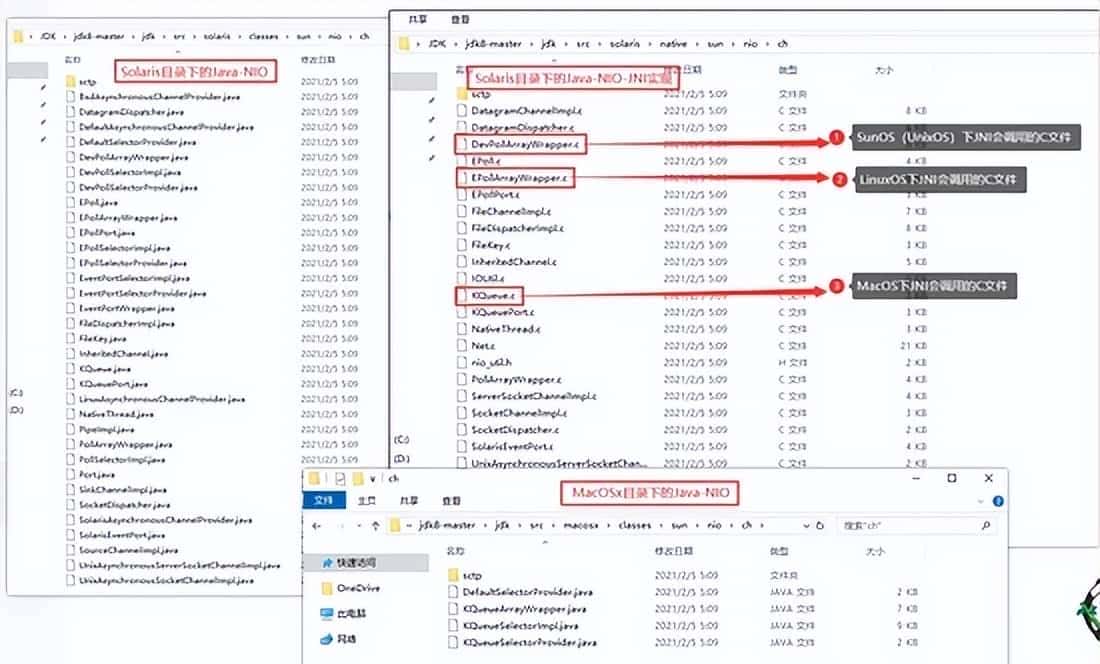Open the recent locations dropdown beside the forward arrow
The image size is (1100, 664).
click(361, 525)
